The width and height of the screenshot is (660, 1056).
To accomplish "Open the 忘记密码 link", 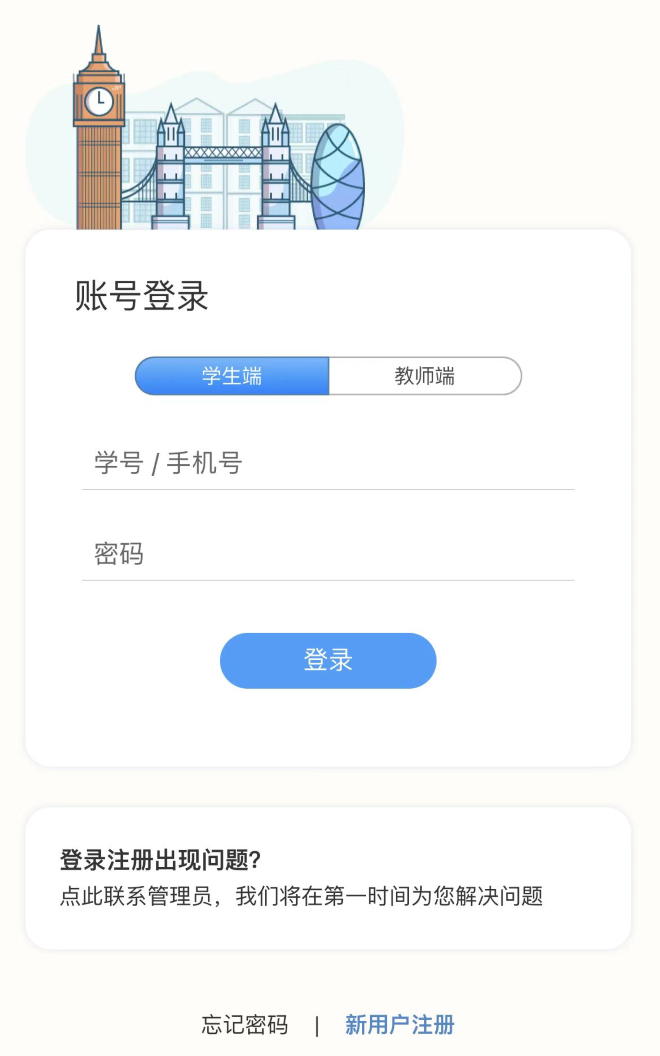I will 245,1025.
